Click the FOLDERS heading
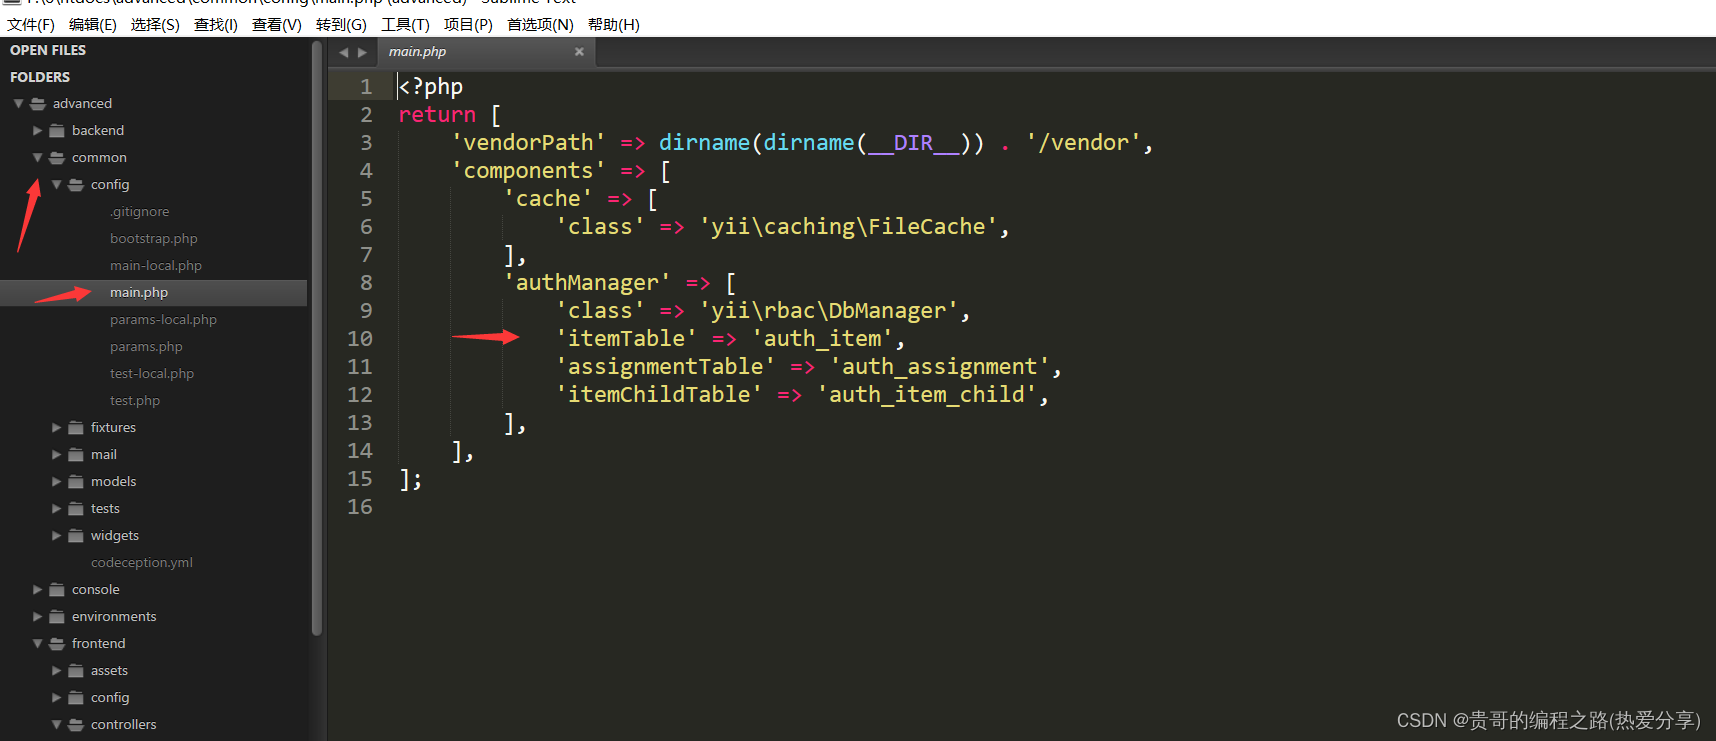 pos(40,77)
